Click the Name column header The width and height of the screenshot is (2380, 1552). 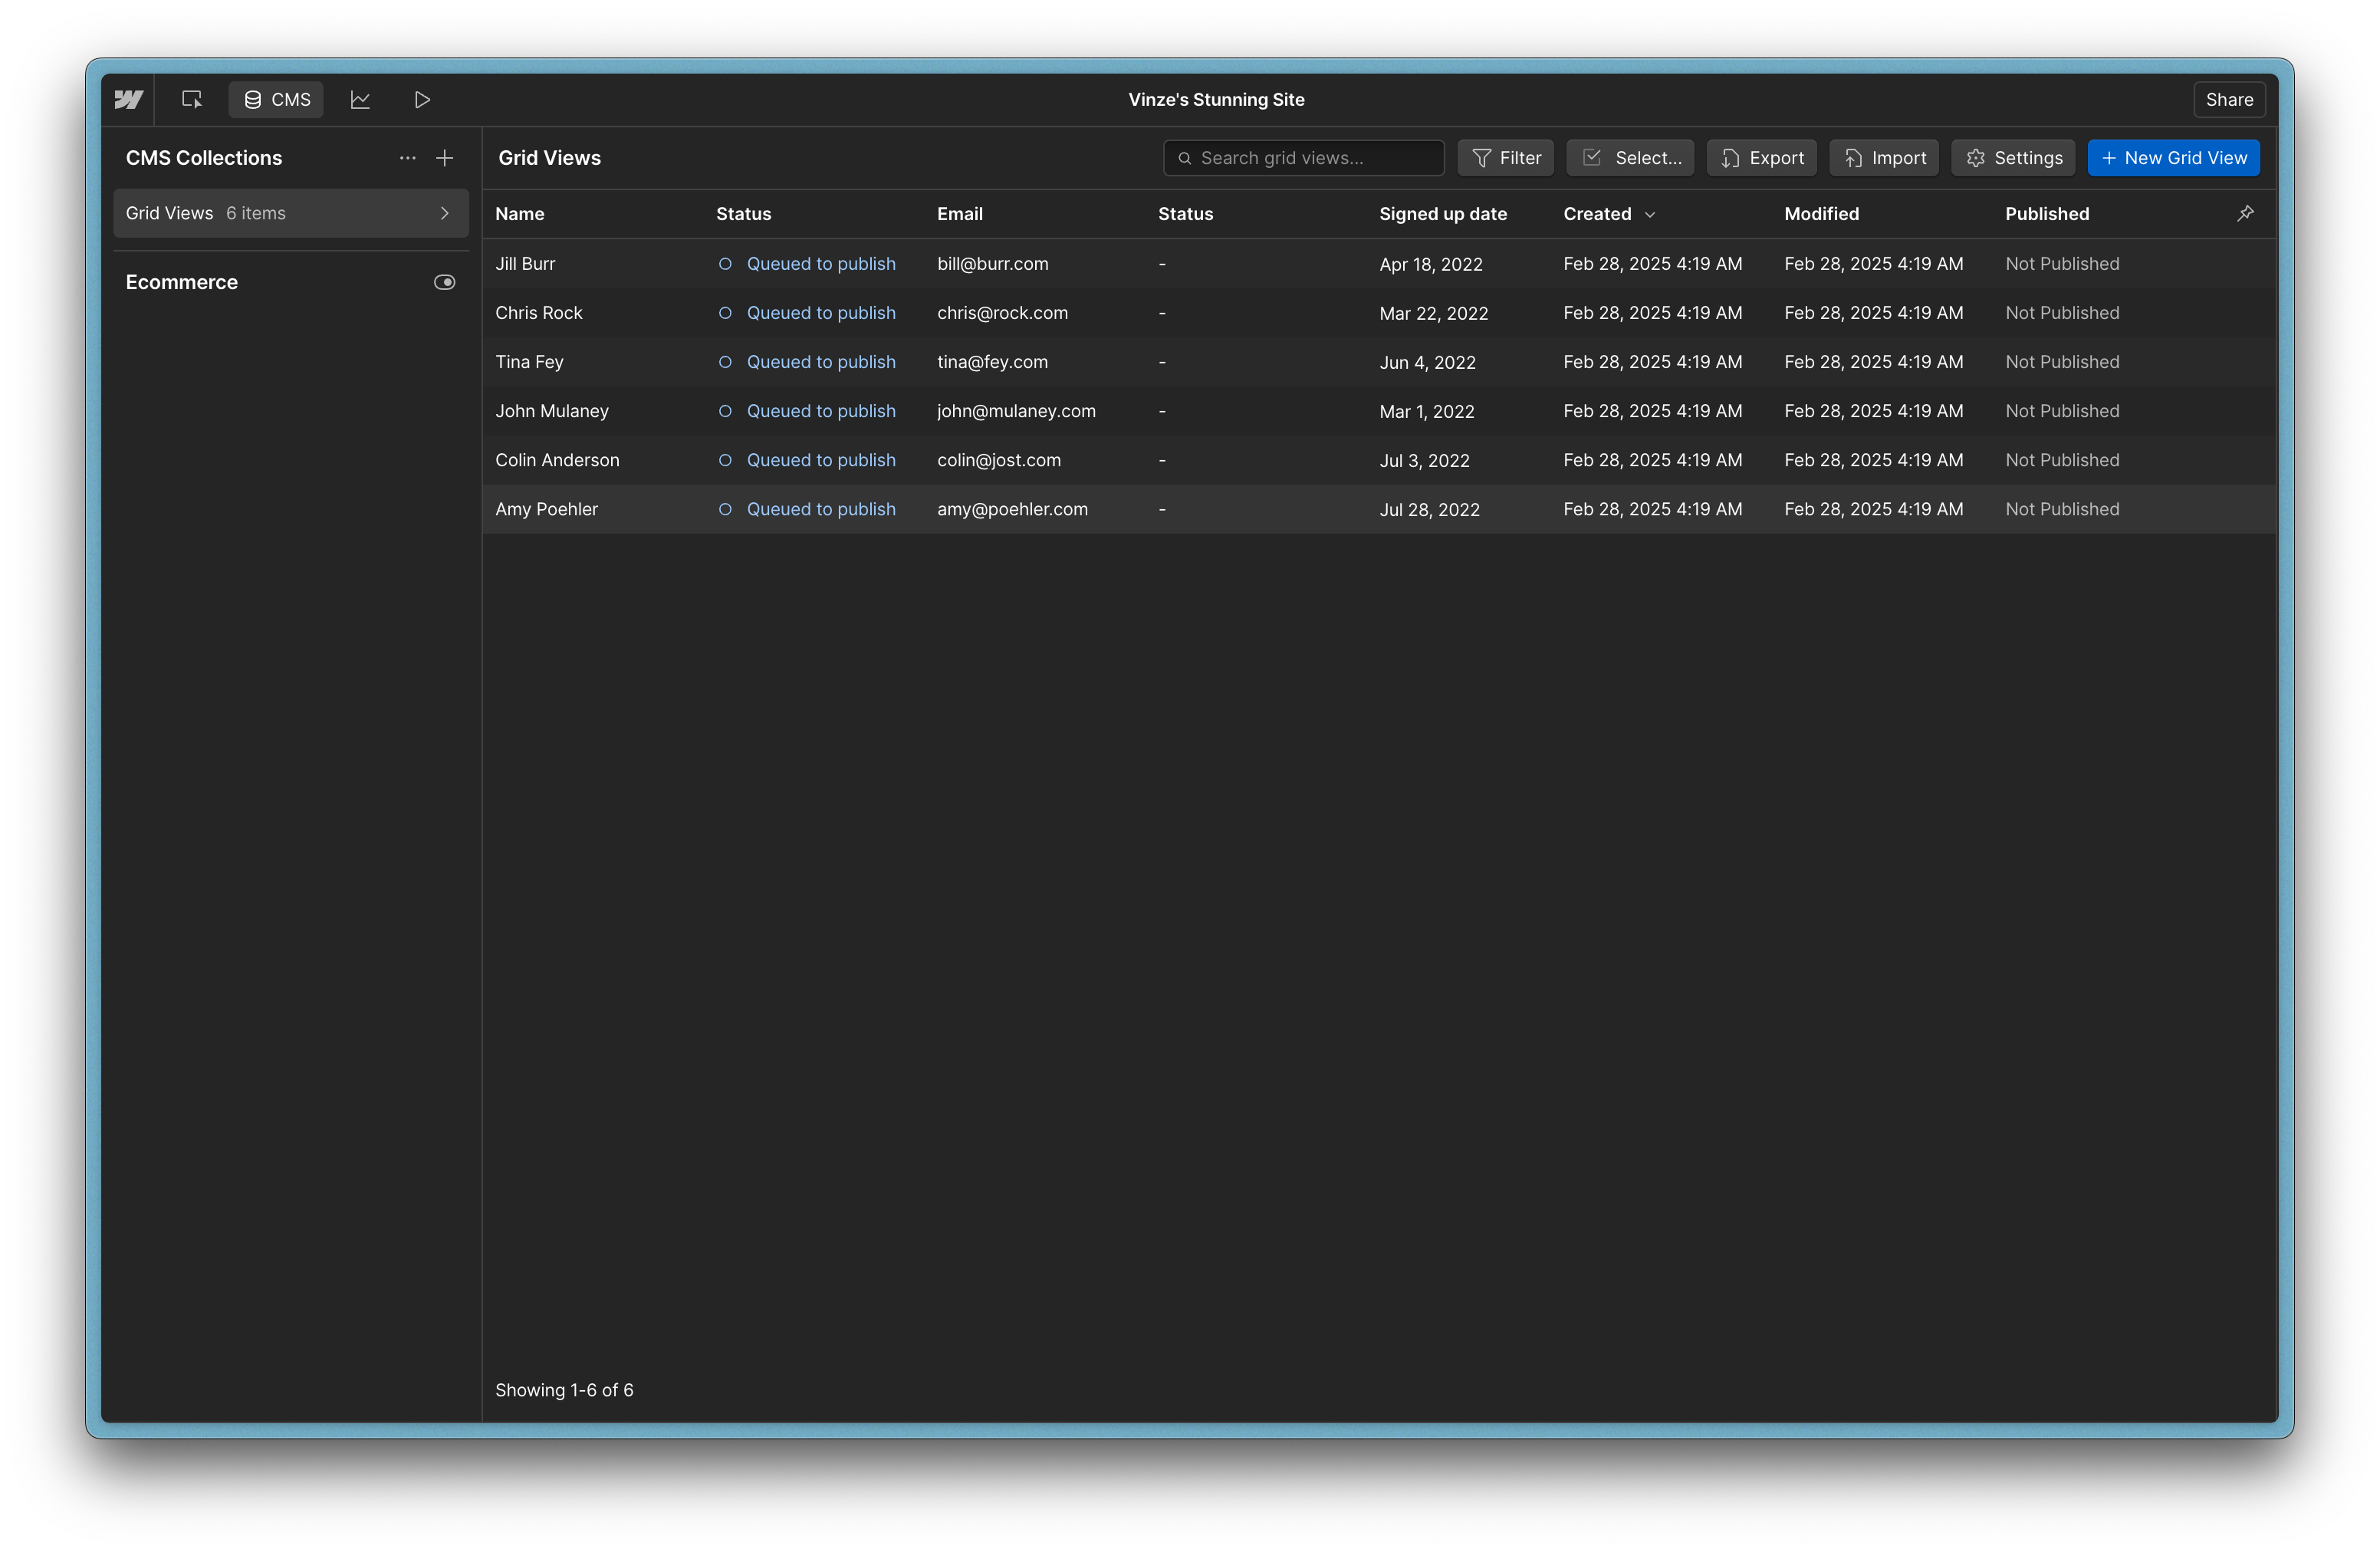(520, 214)
